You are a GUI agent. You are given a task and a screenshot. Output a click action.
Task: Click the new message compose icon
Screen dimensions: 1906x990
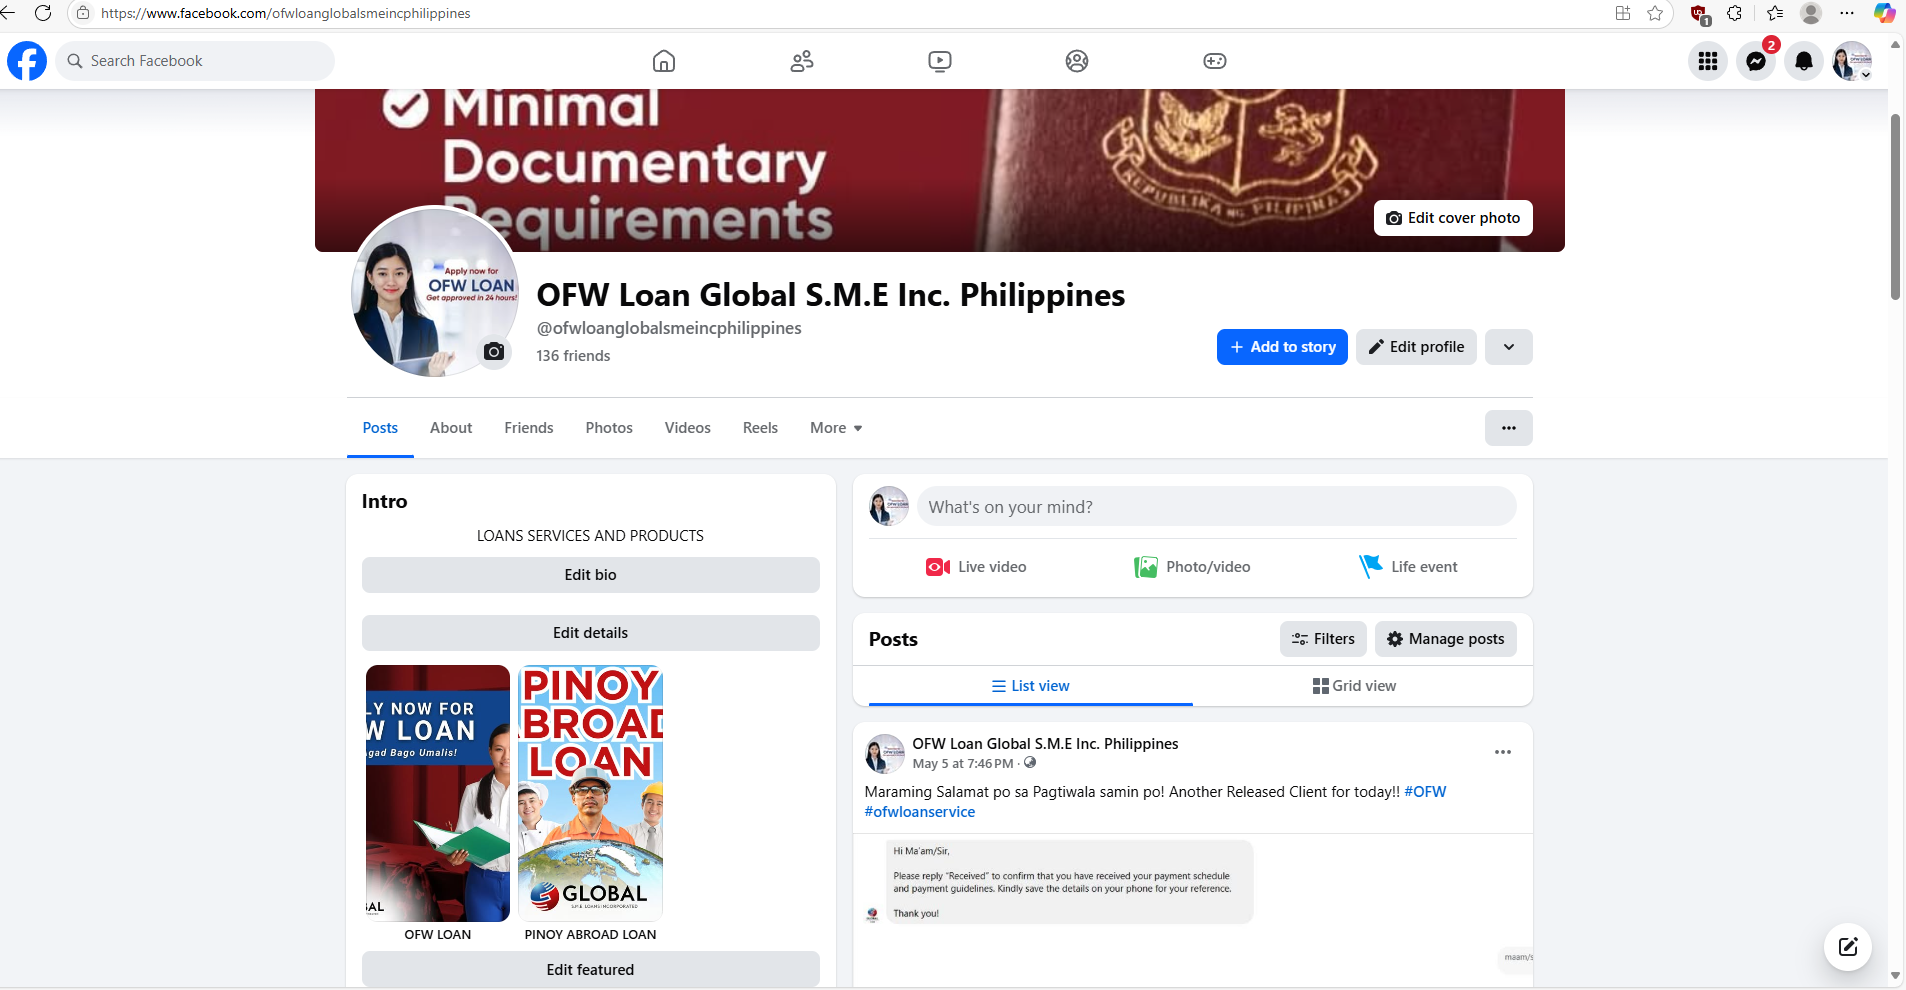coord(1848,946)
